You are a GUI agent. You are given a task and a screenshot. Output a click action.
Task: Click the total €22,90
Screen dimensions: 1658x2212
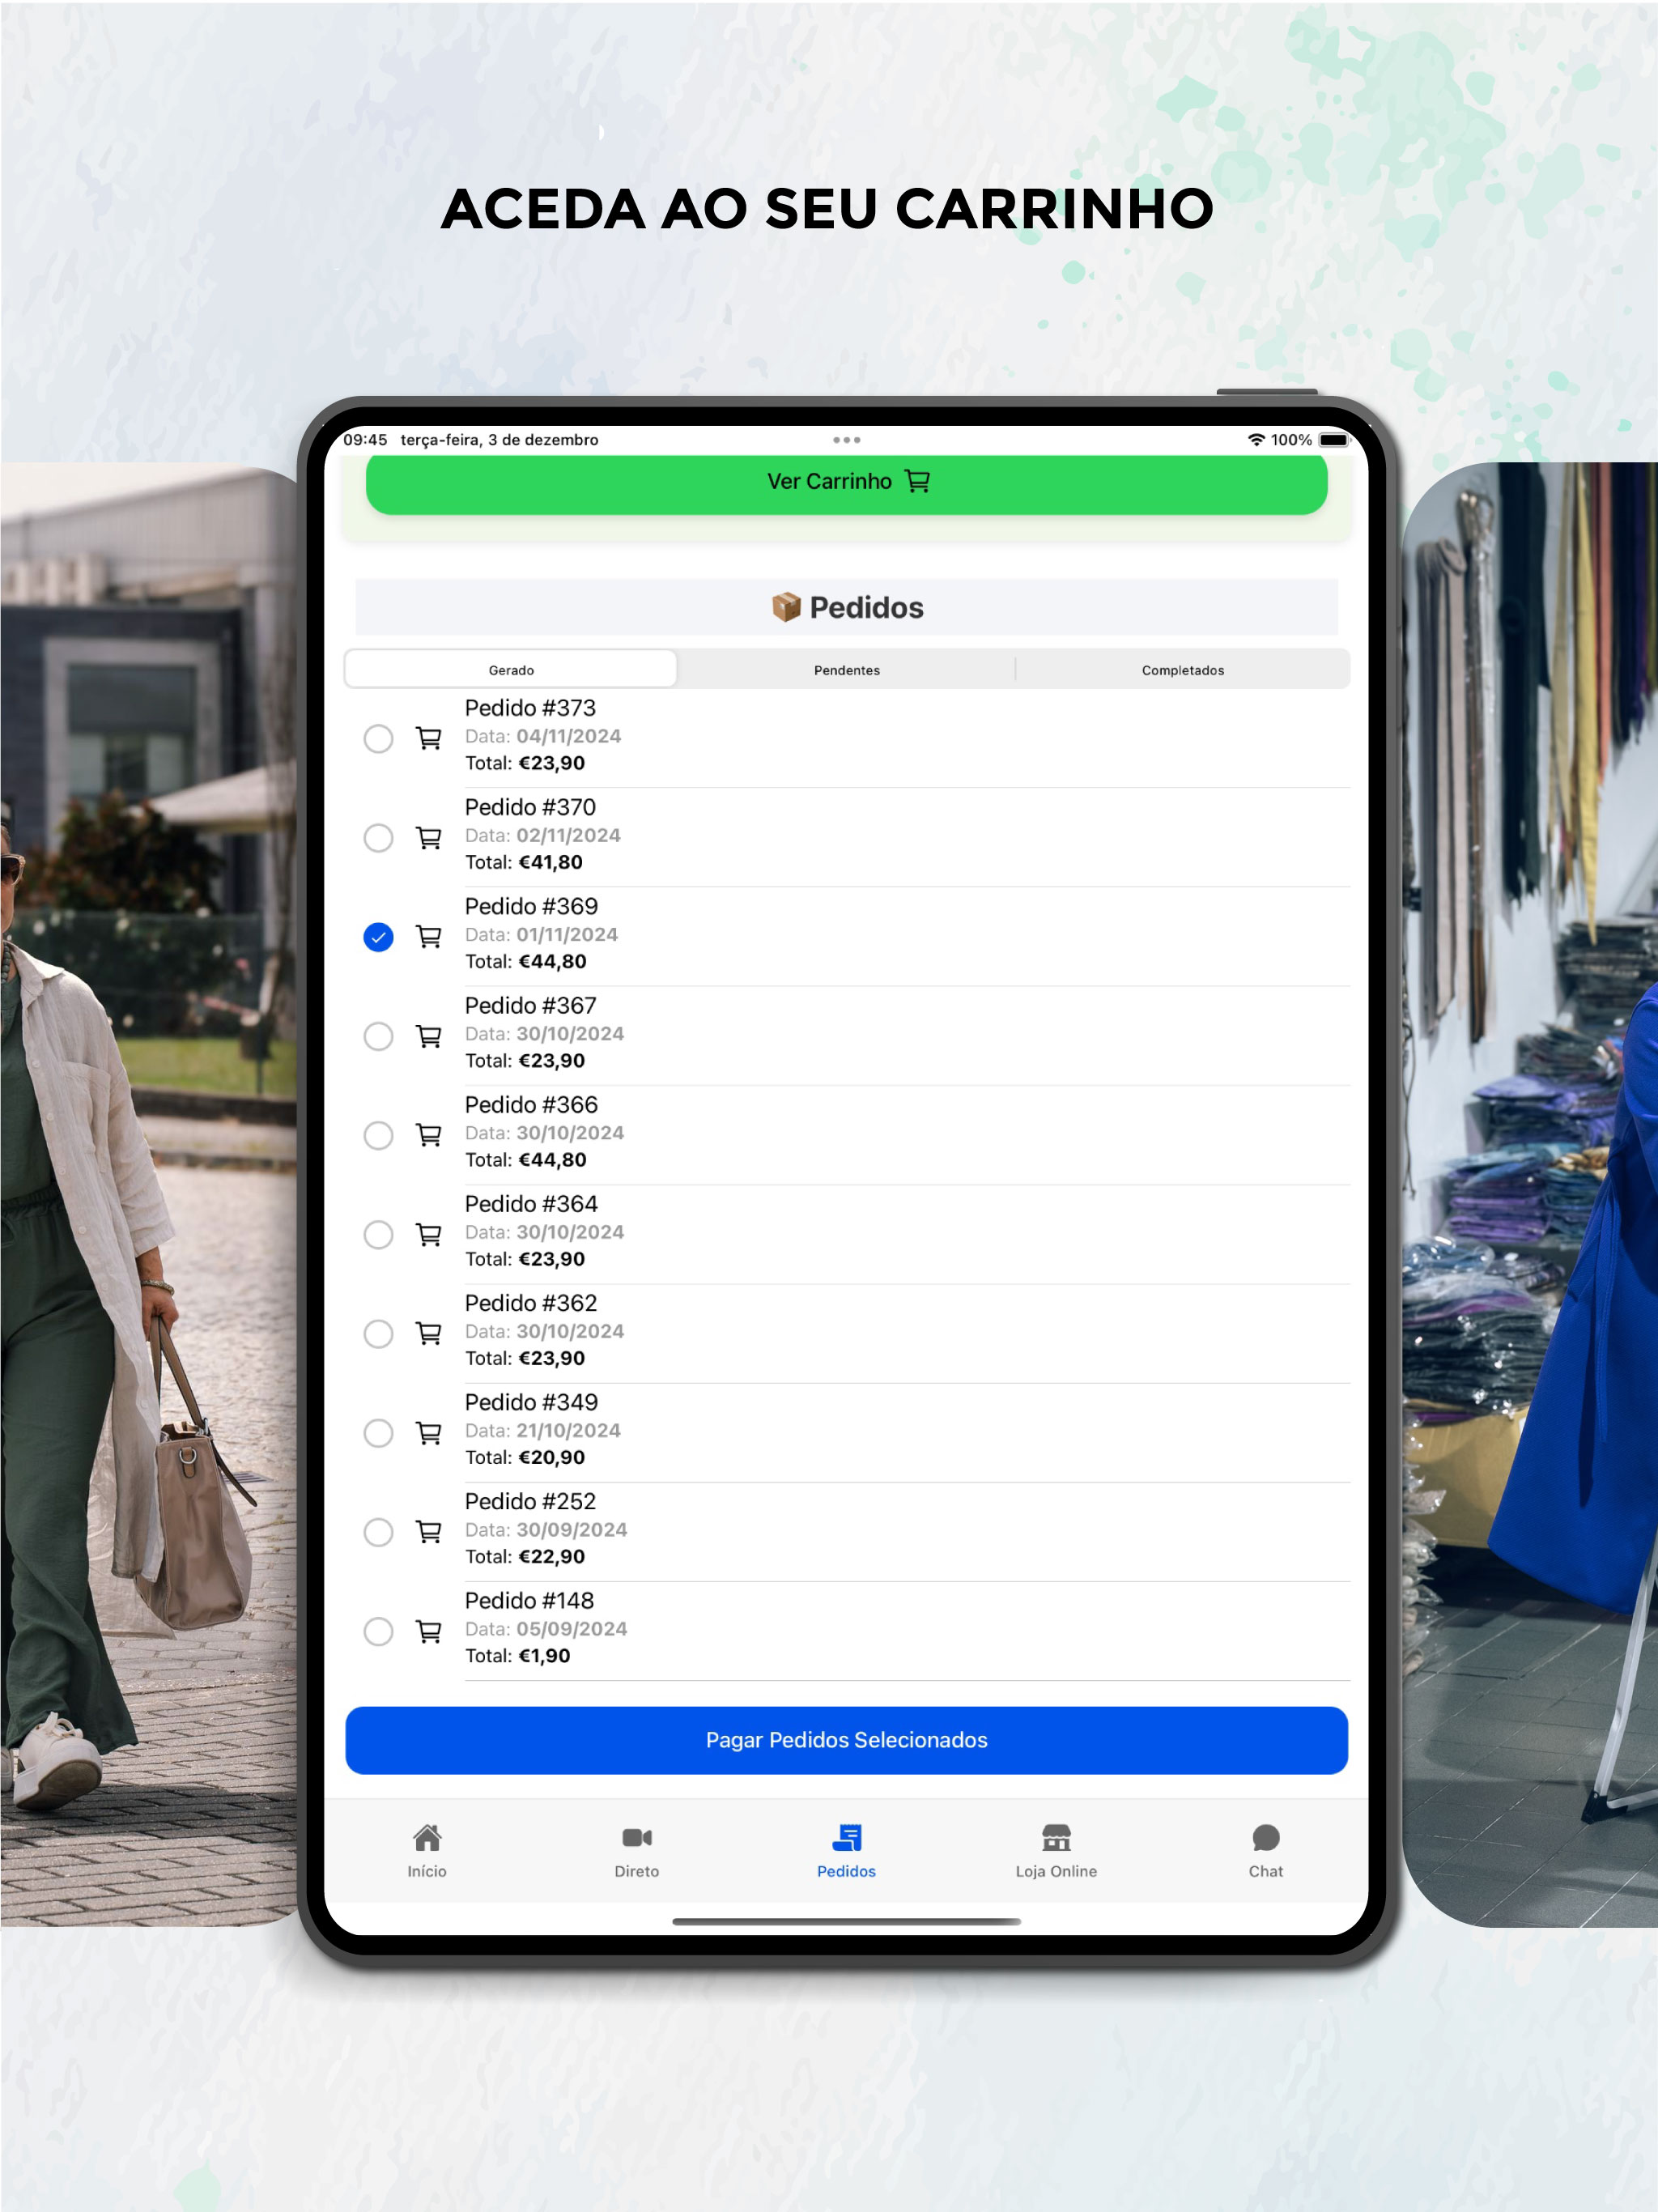pyautogui.click(x=551, y=1556)
